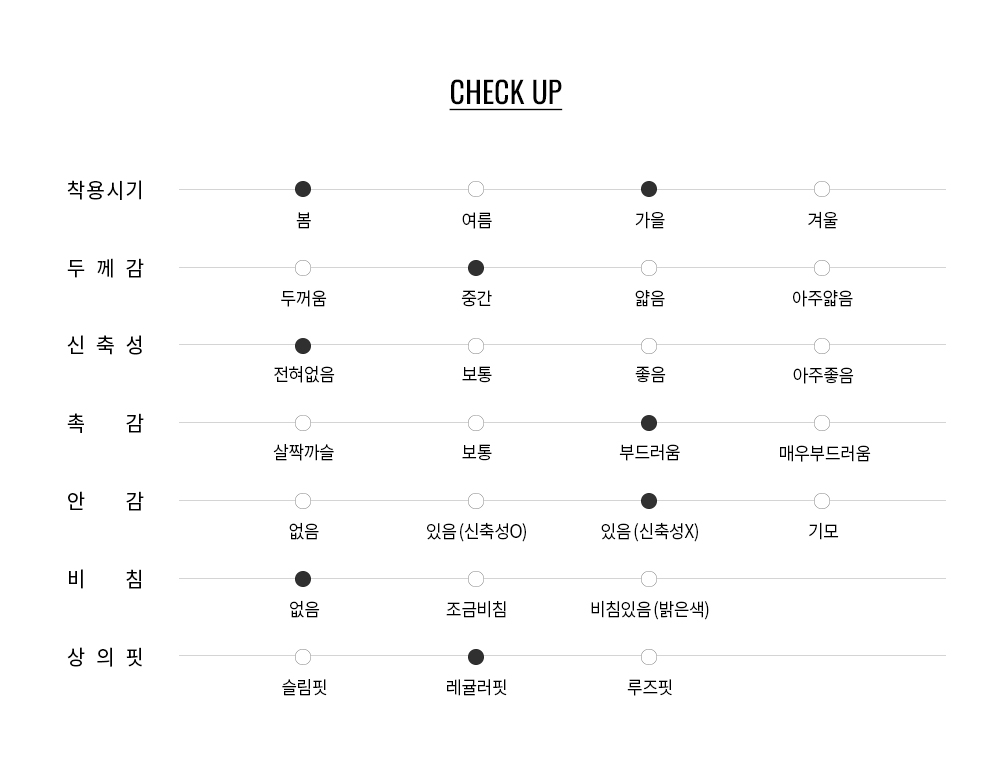Choose 중간 thickness radio dot
The image size is (1000, 777).
pyautogui.click(x=476, y=268)
